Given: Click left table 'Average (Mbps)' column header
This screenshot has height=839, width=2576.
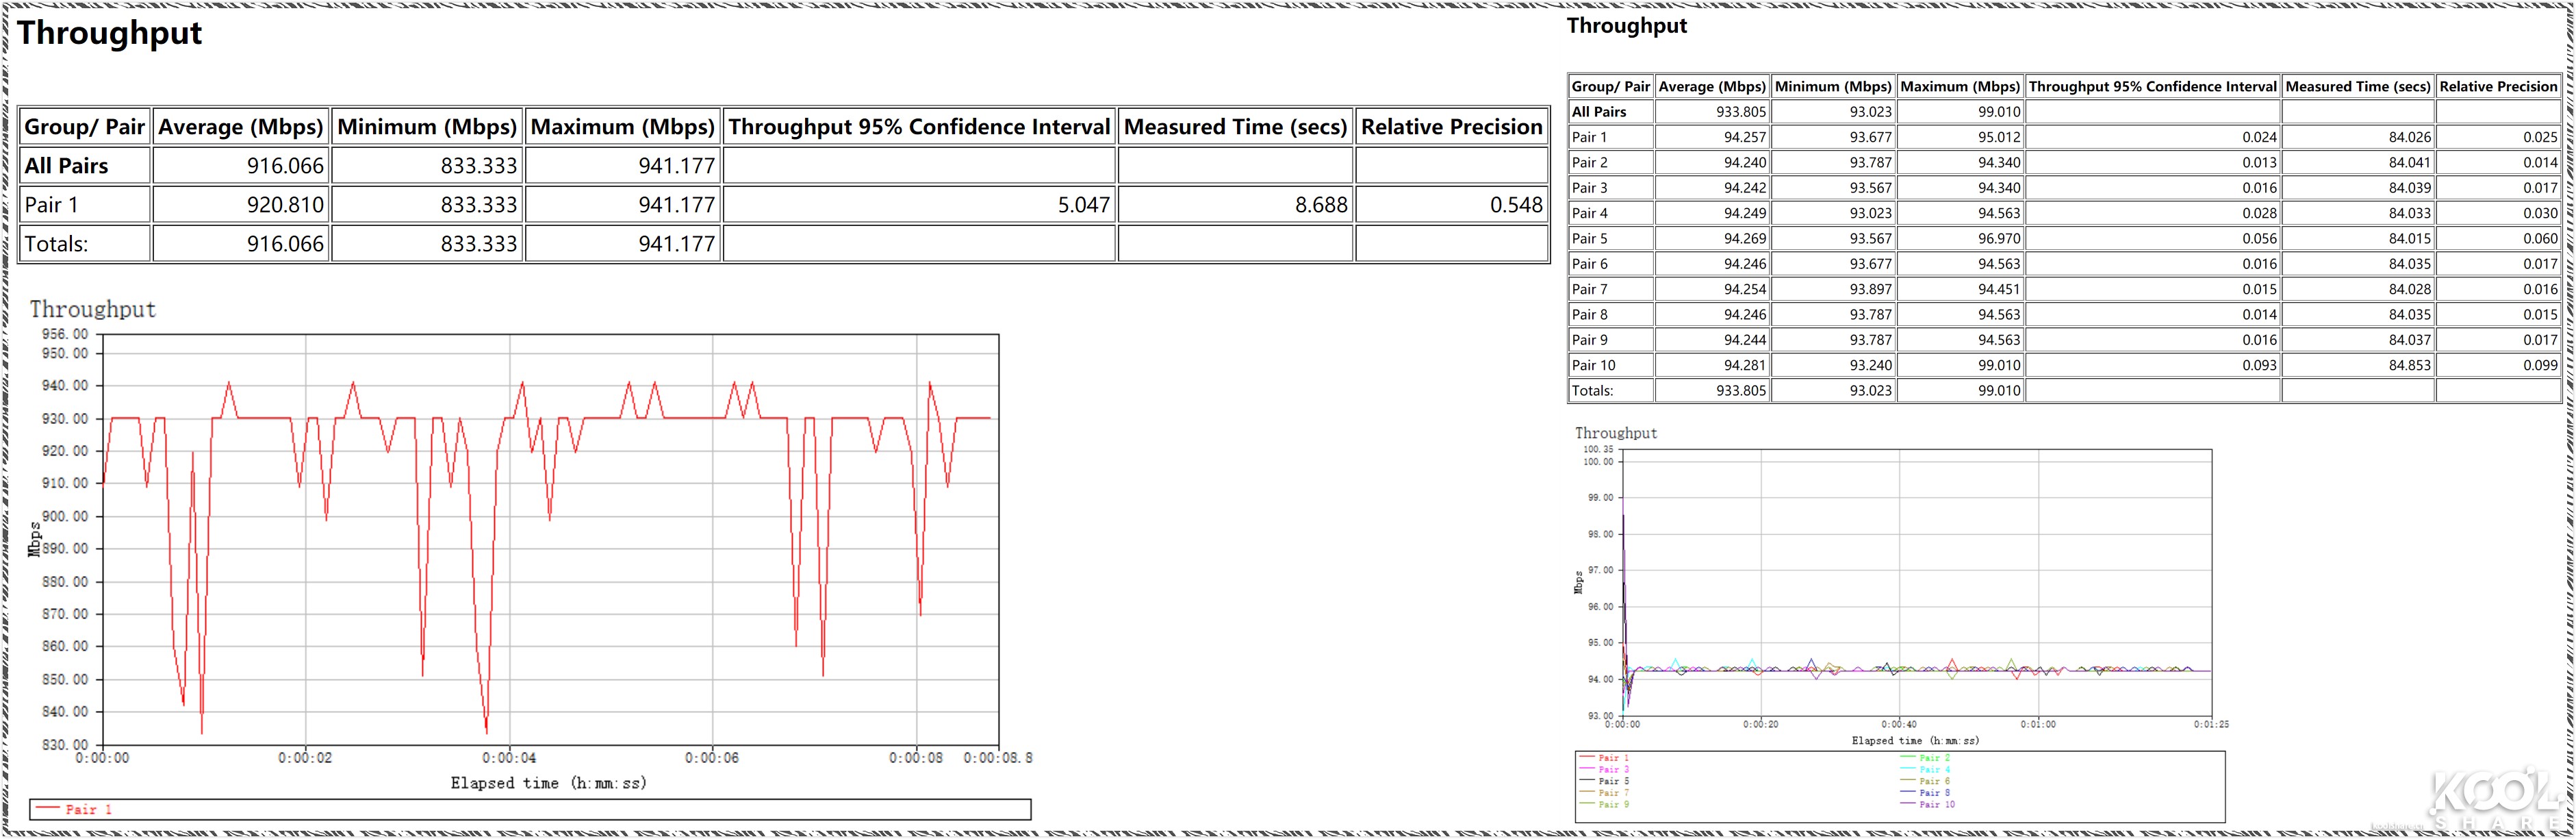Looking at the screenshot, I should [x=241, y=127].
